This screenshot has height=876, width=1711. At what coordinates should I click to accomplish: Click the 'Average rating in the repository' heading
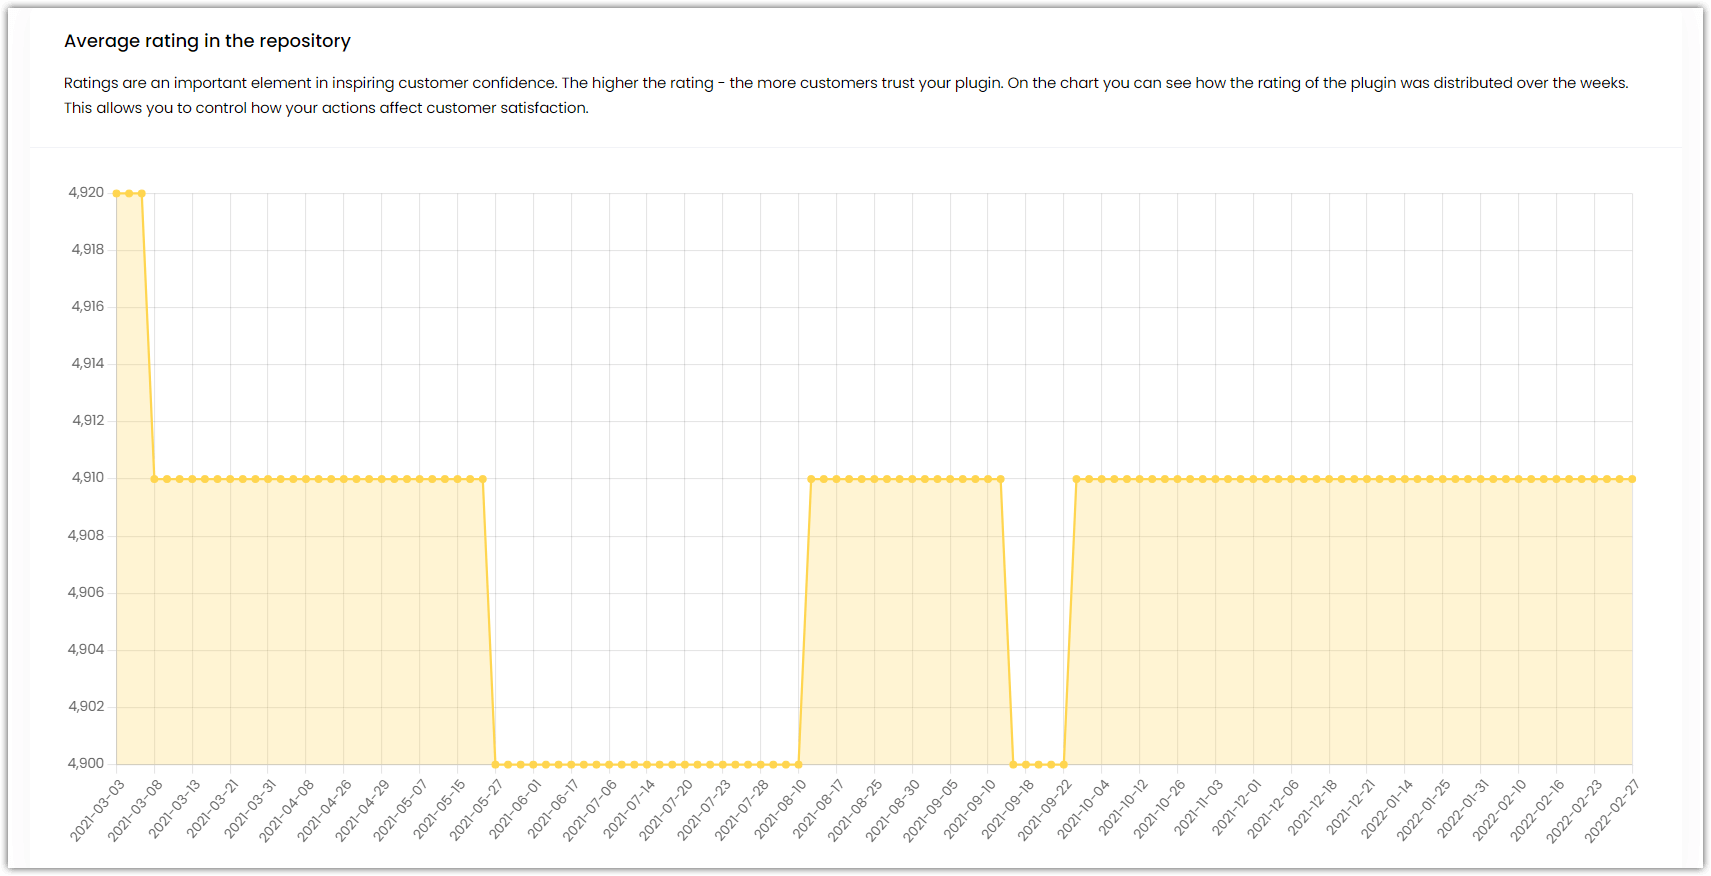coord(207,41)
